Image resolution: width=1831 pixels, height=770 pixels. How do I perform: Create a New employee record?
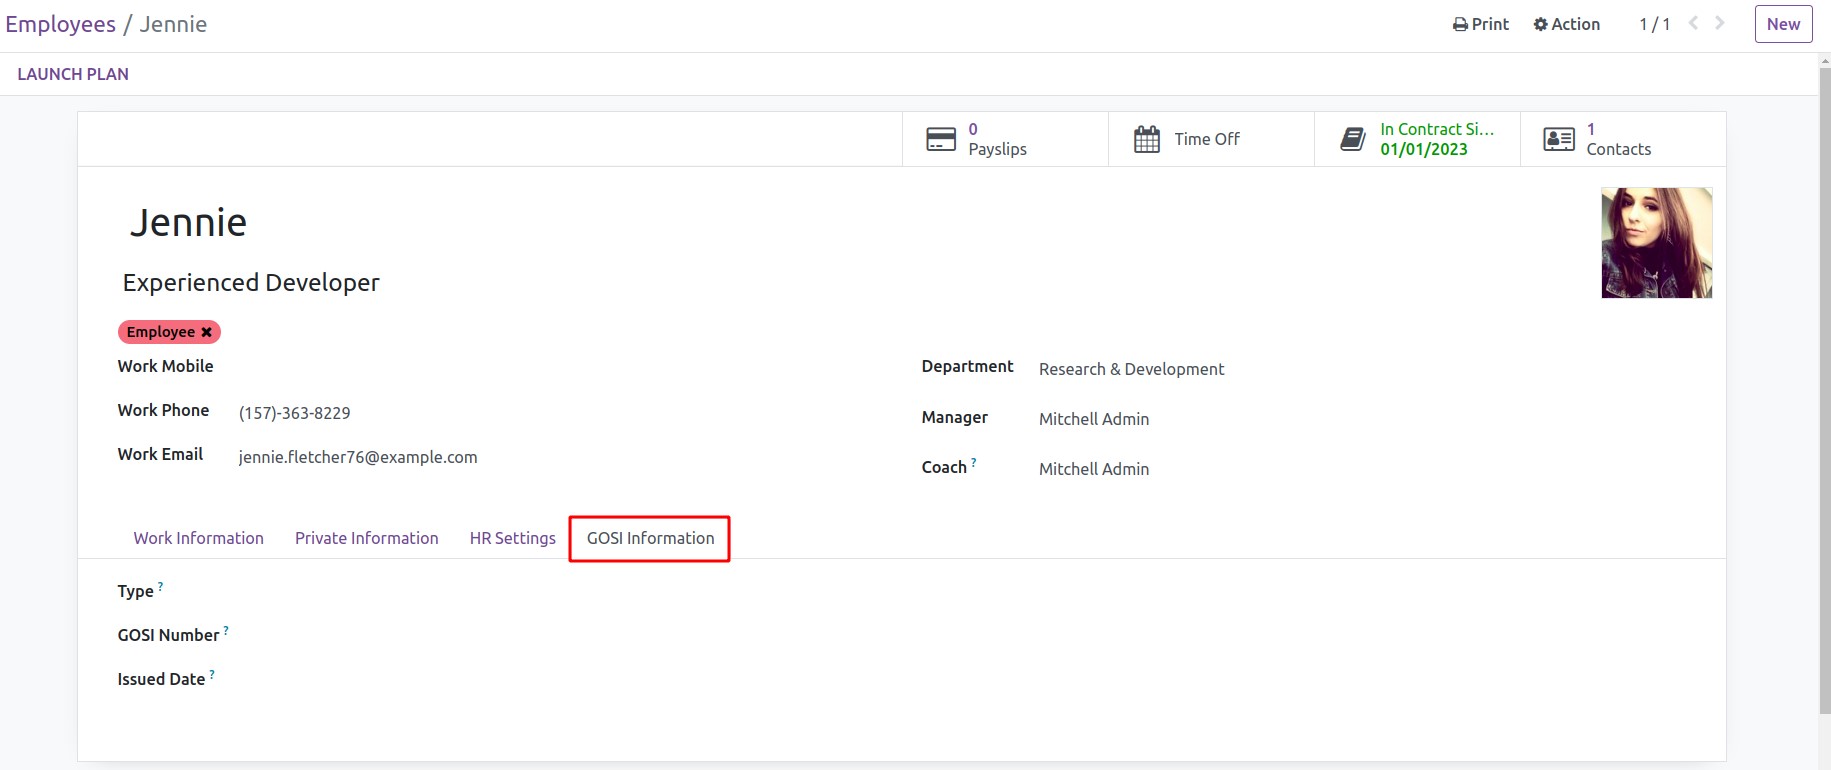tap(1783, 24)
